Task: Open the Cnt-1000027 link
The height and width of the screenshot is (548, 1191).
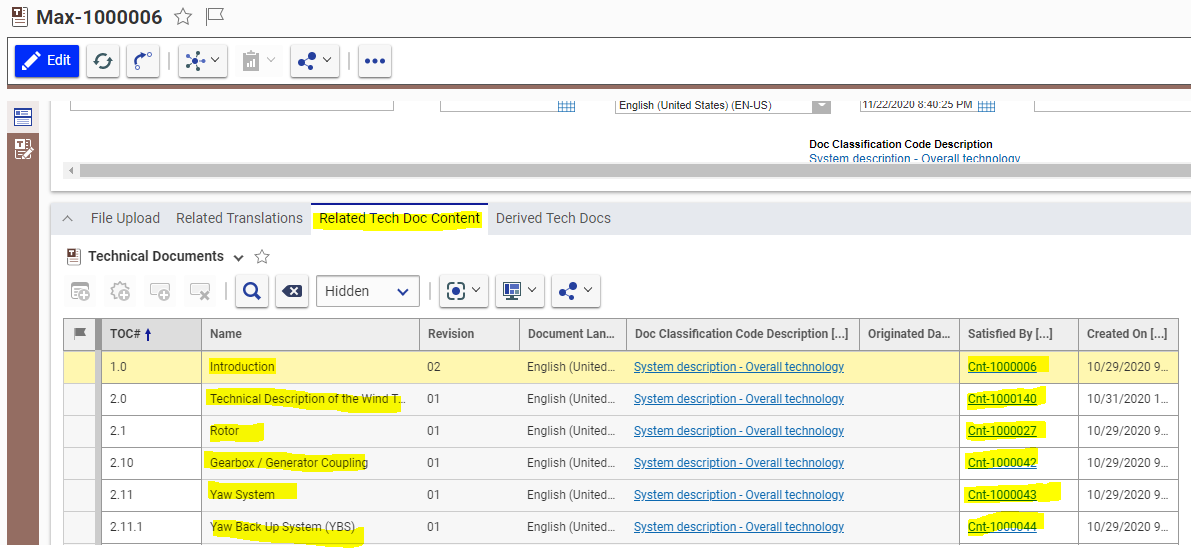Action: point(1002,431)
